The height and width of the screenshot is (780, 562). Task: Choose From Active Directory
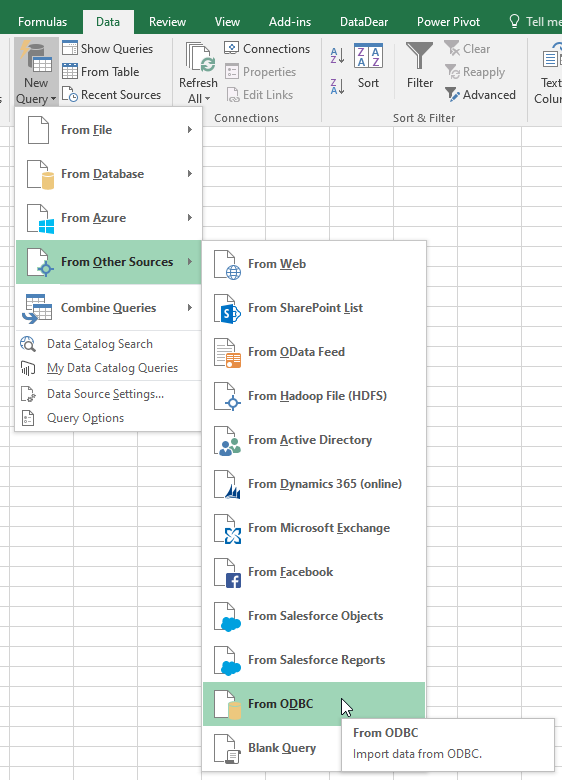click(x=314, y=440)
